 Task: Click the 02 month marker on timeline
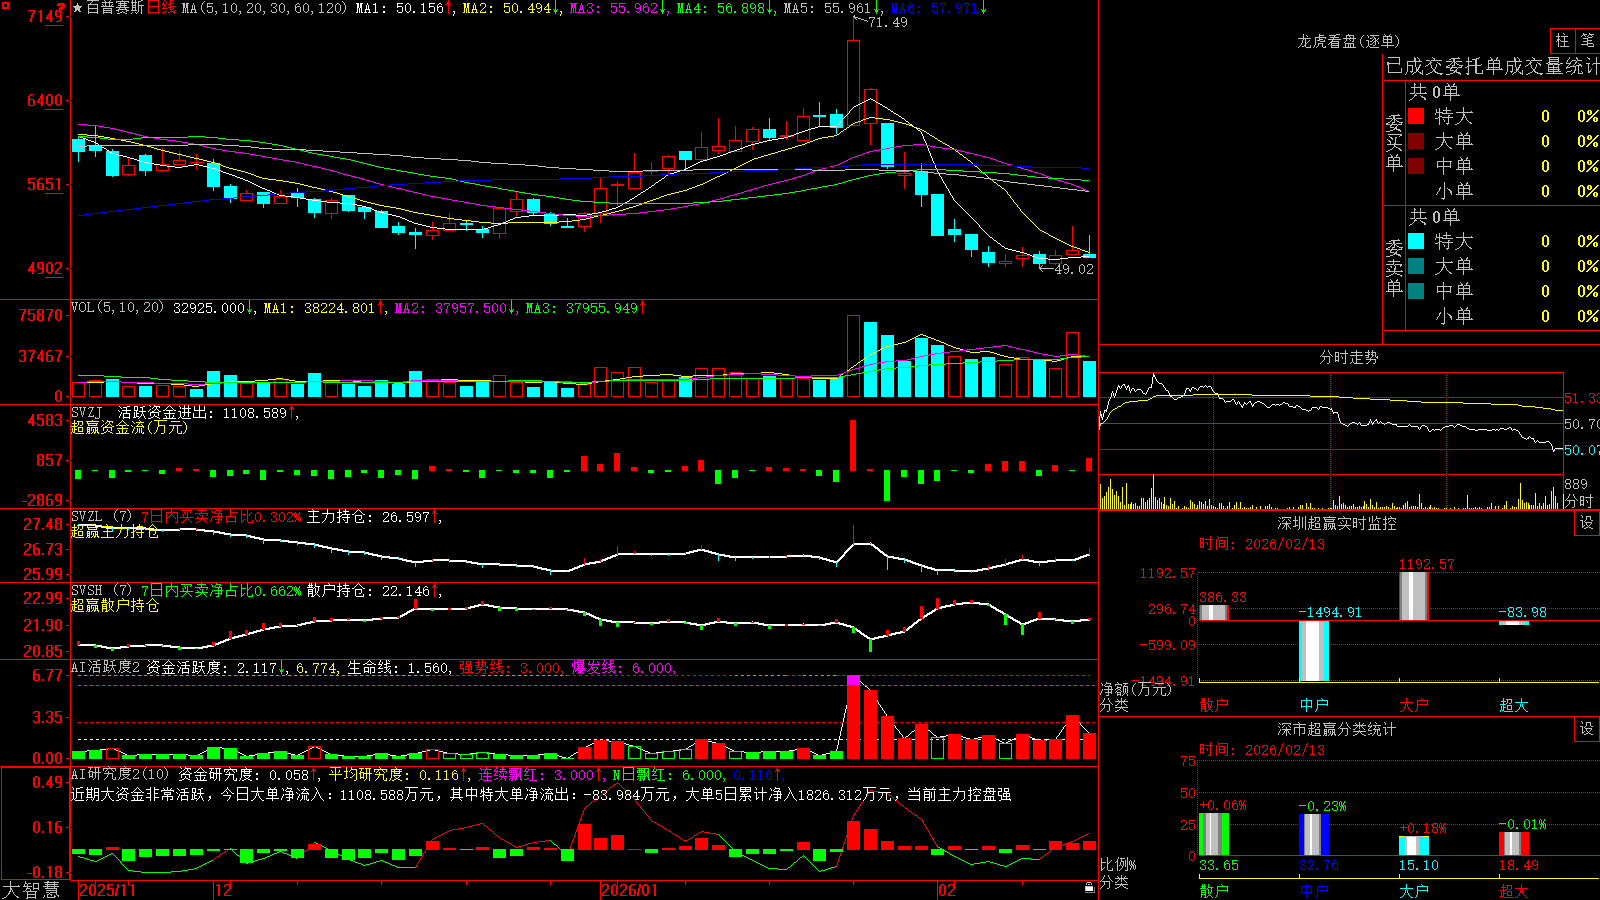click(947, 890)
